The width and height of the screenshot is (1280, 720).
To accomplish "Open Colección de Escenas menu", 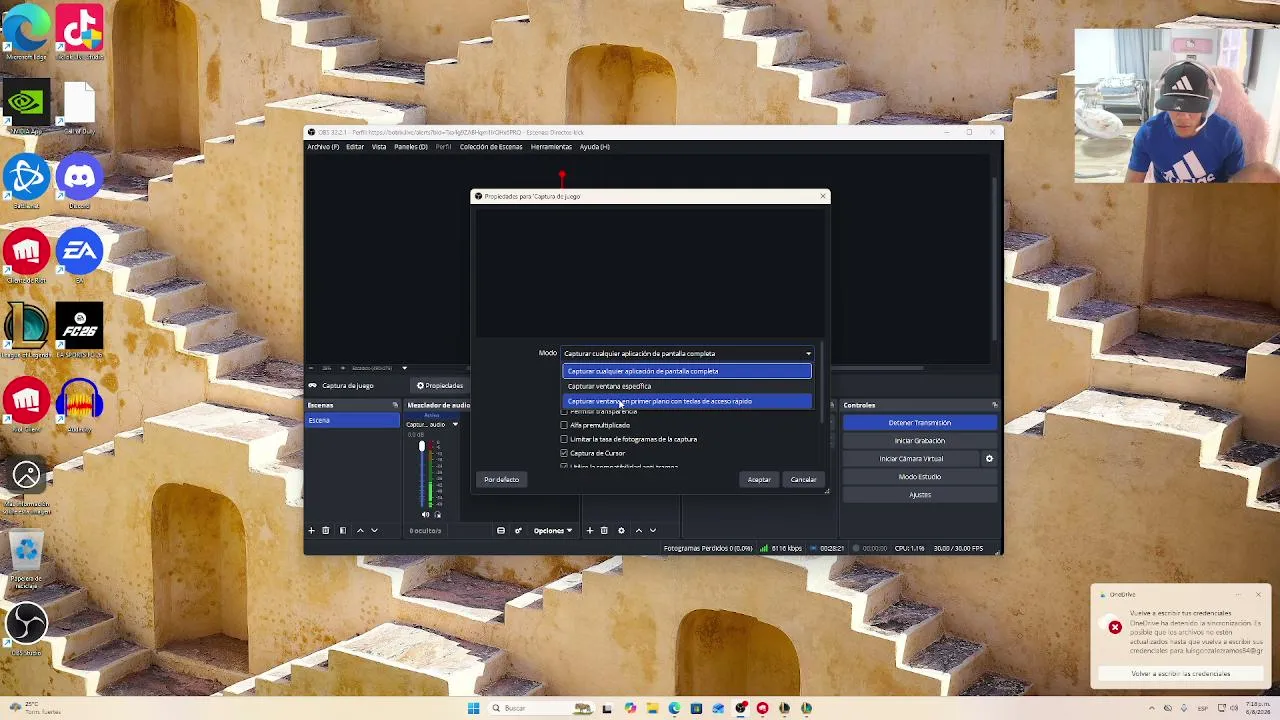I will click(491, 147).
